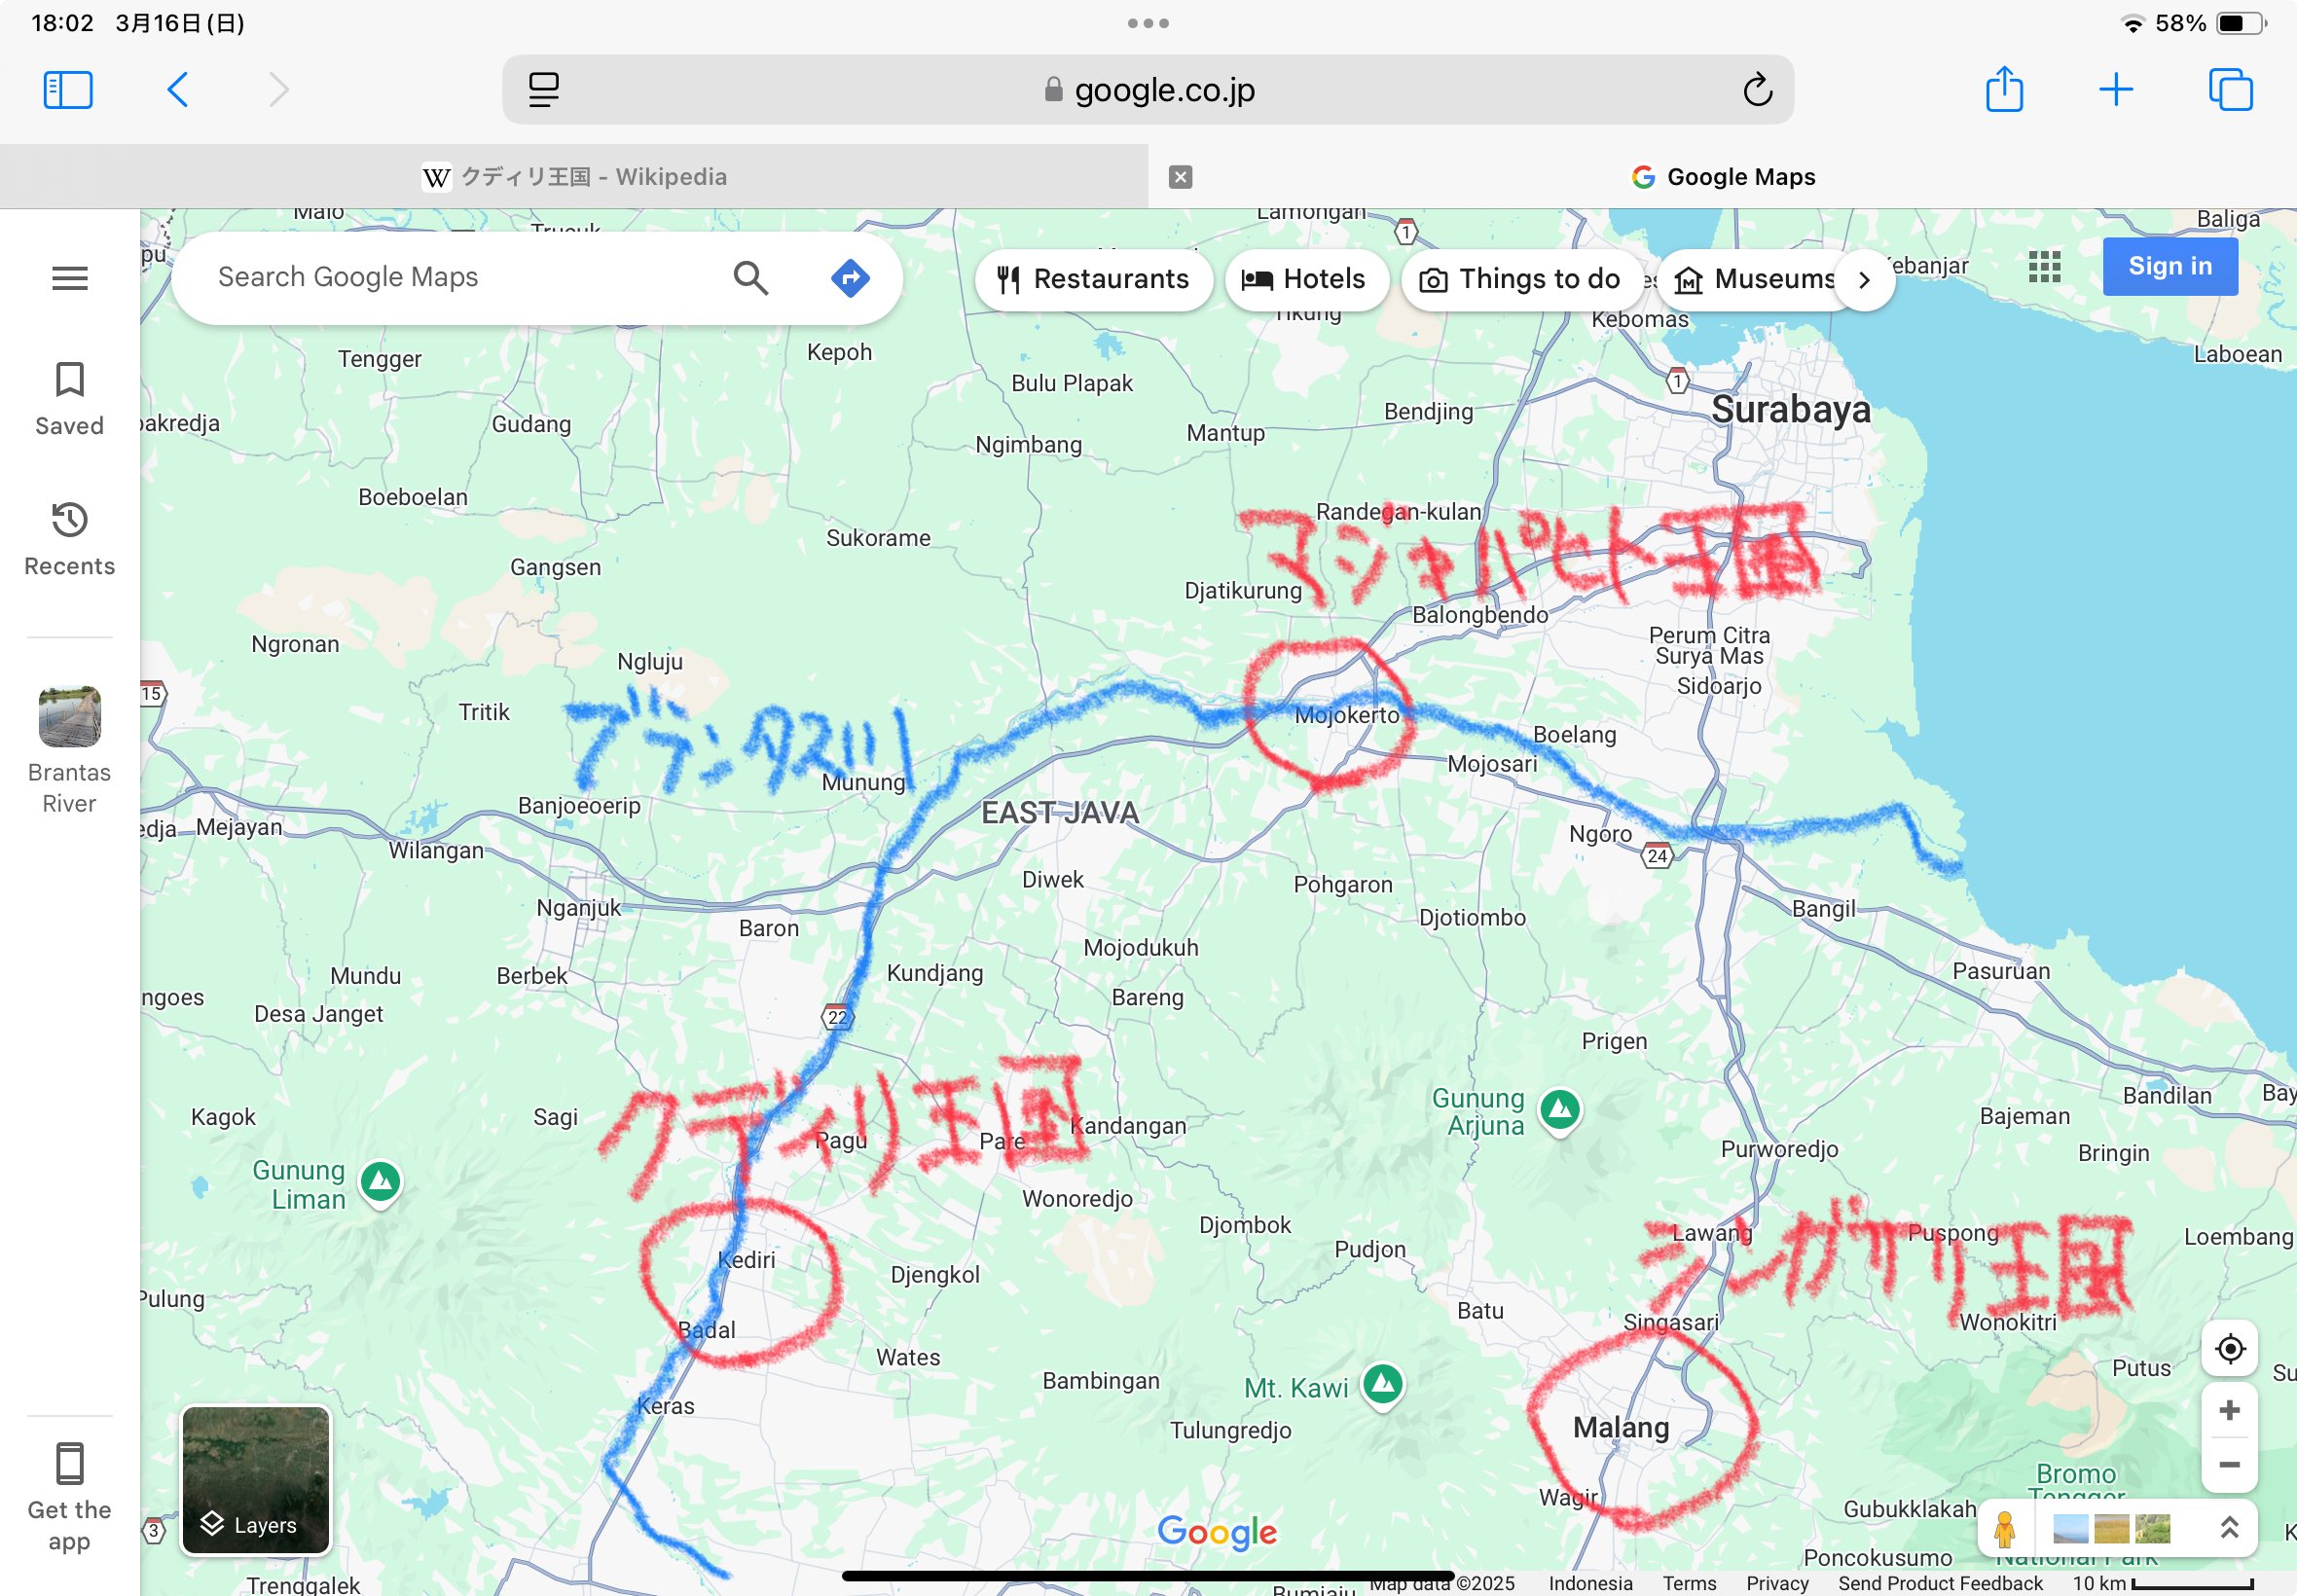Open a new Safari tab
This screenshot has width=2297, height=1596.
(x=2116, y=90)
